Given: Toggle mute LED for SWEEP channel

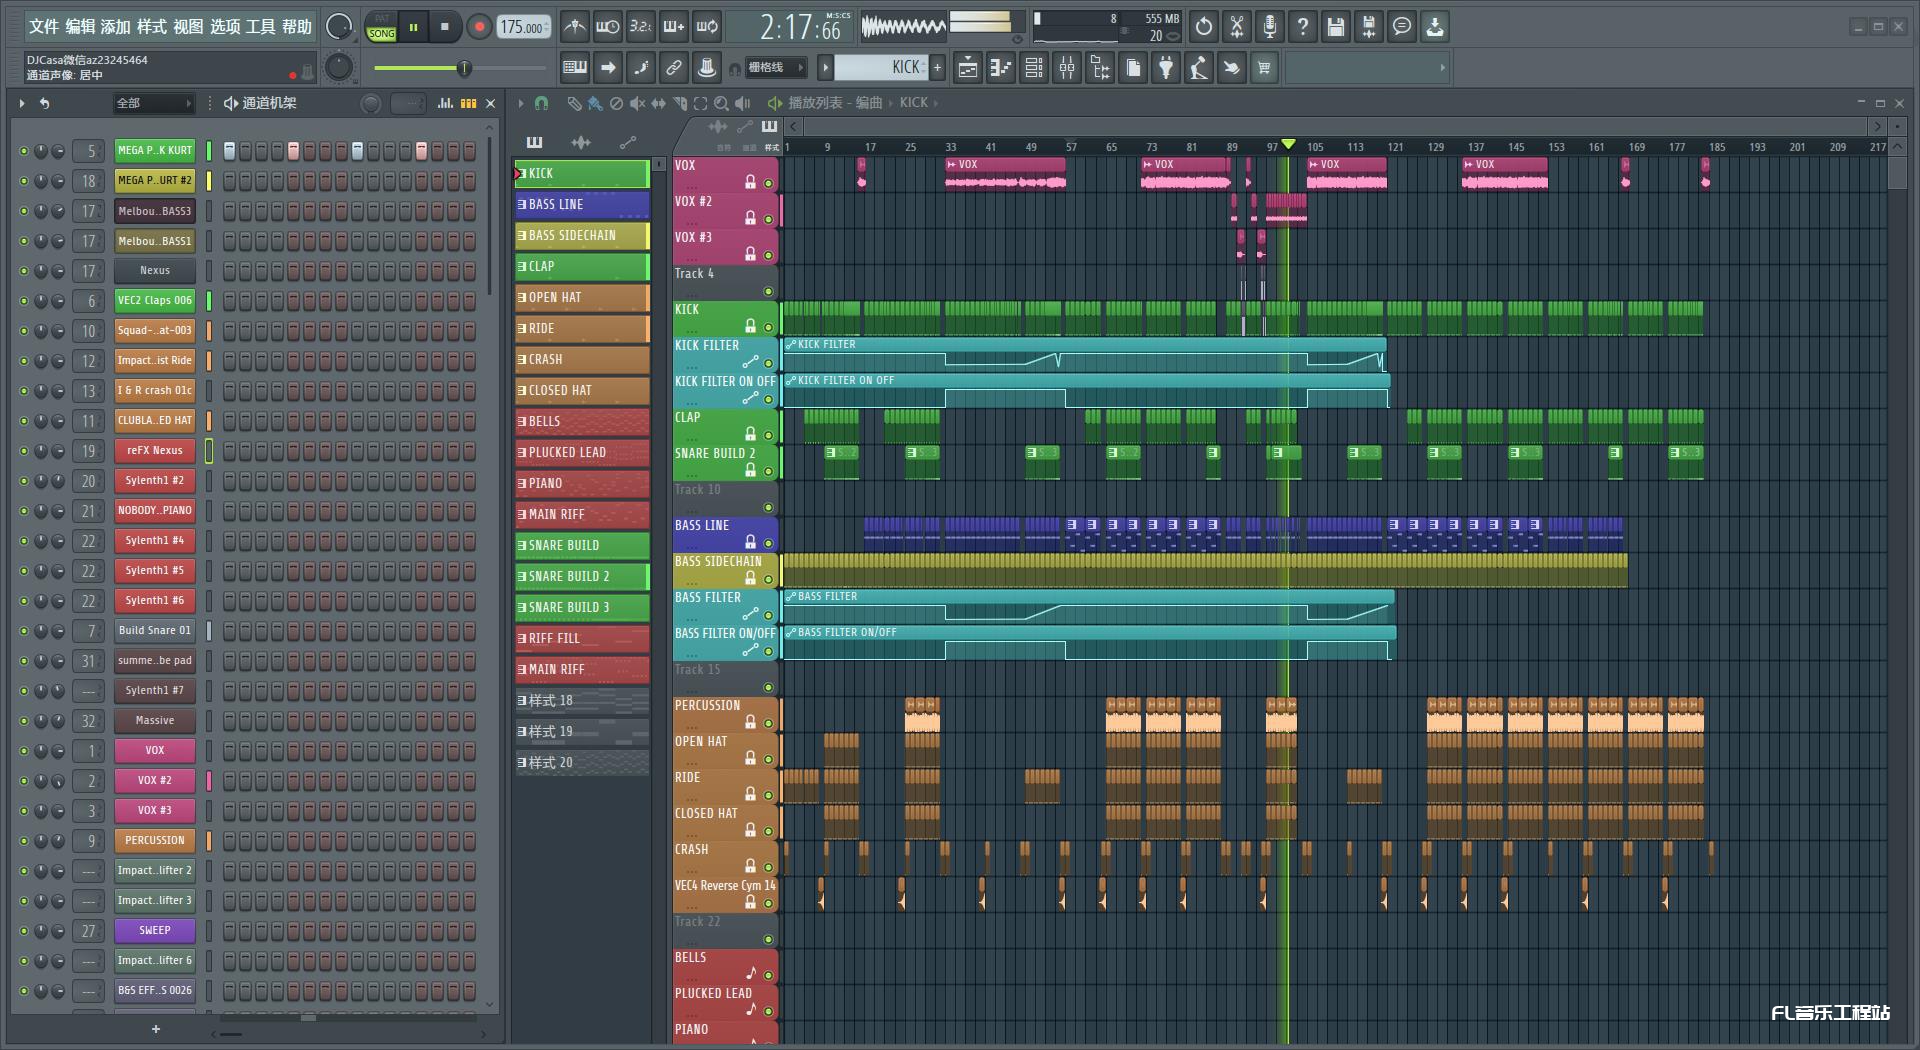Looking at the screenshot, I should tap(24, 931).
